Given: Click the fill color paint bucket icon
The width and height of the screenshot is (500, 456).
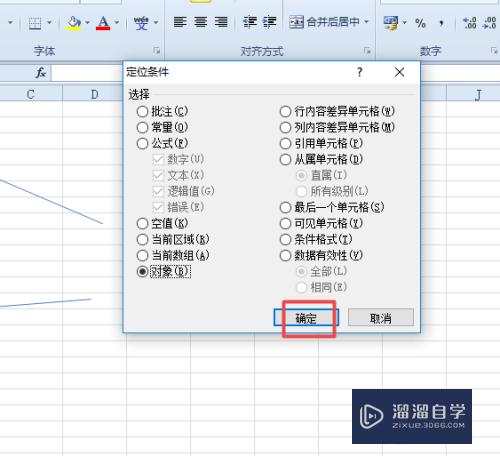Looking at the screenshot, I should point(73,23).
